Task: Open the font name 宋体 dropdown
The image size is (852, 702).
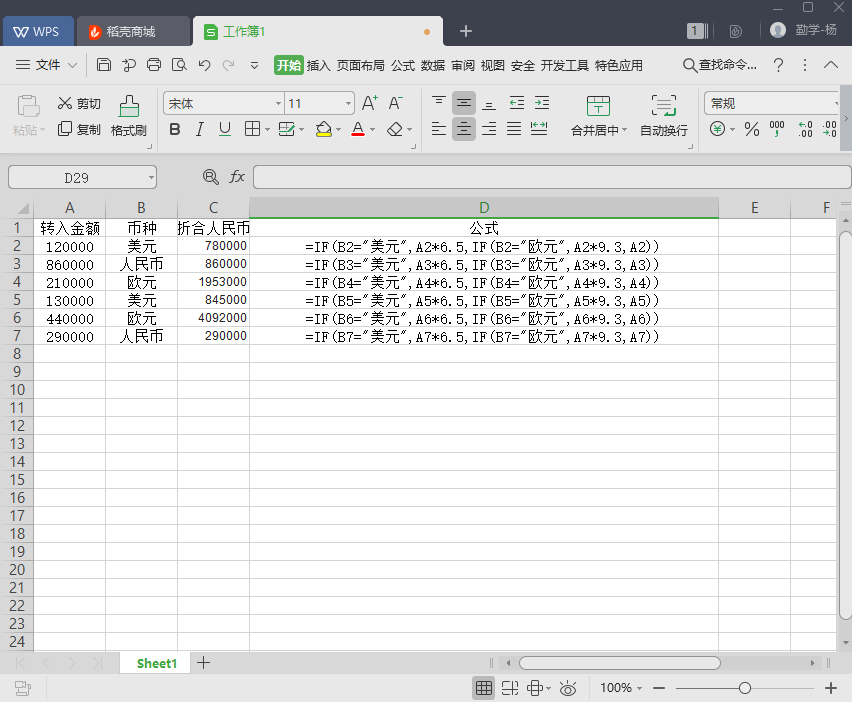Action: pos(278,103)
